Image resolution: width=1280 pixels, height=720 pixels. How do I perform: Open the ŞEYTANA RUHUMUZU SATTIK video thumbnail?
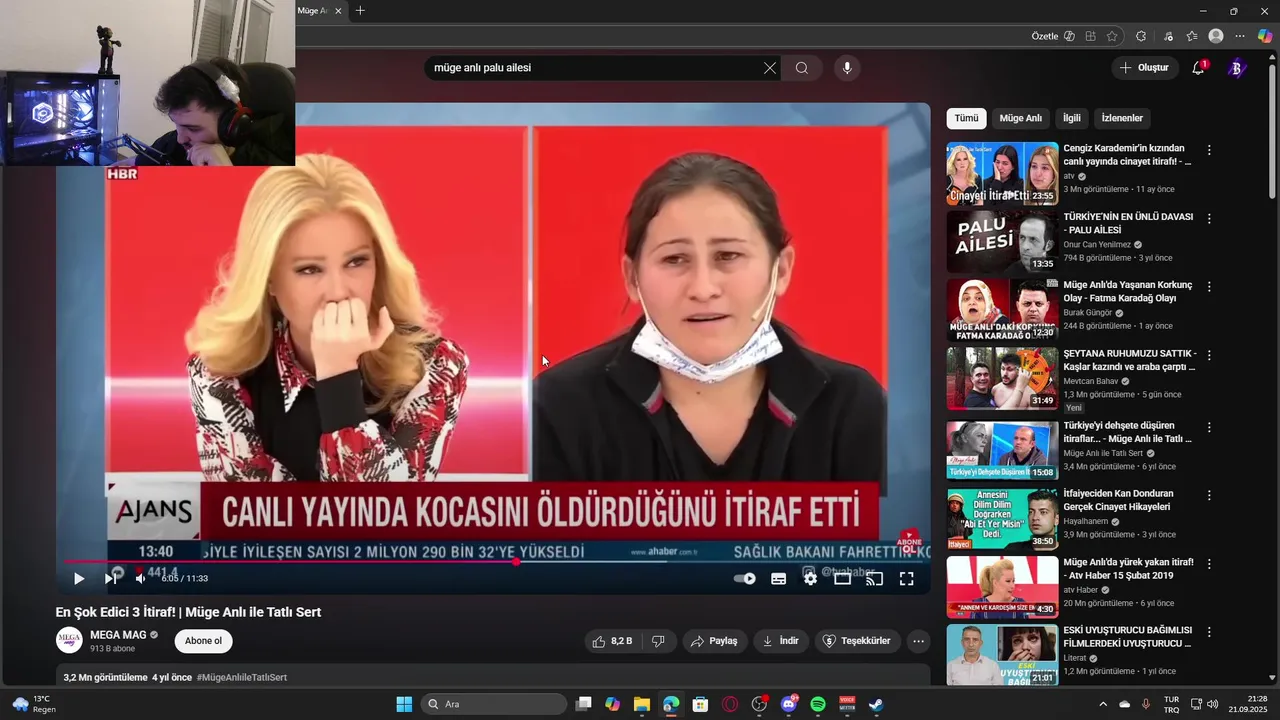click(1002, 377)
